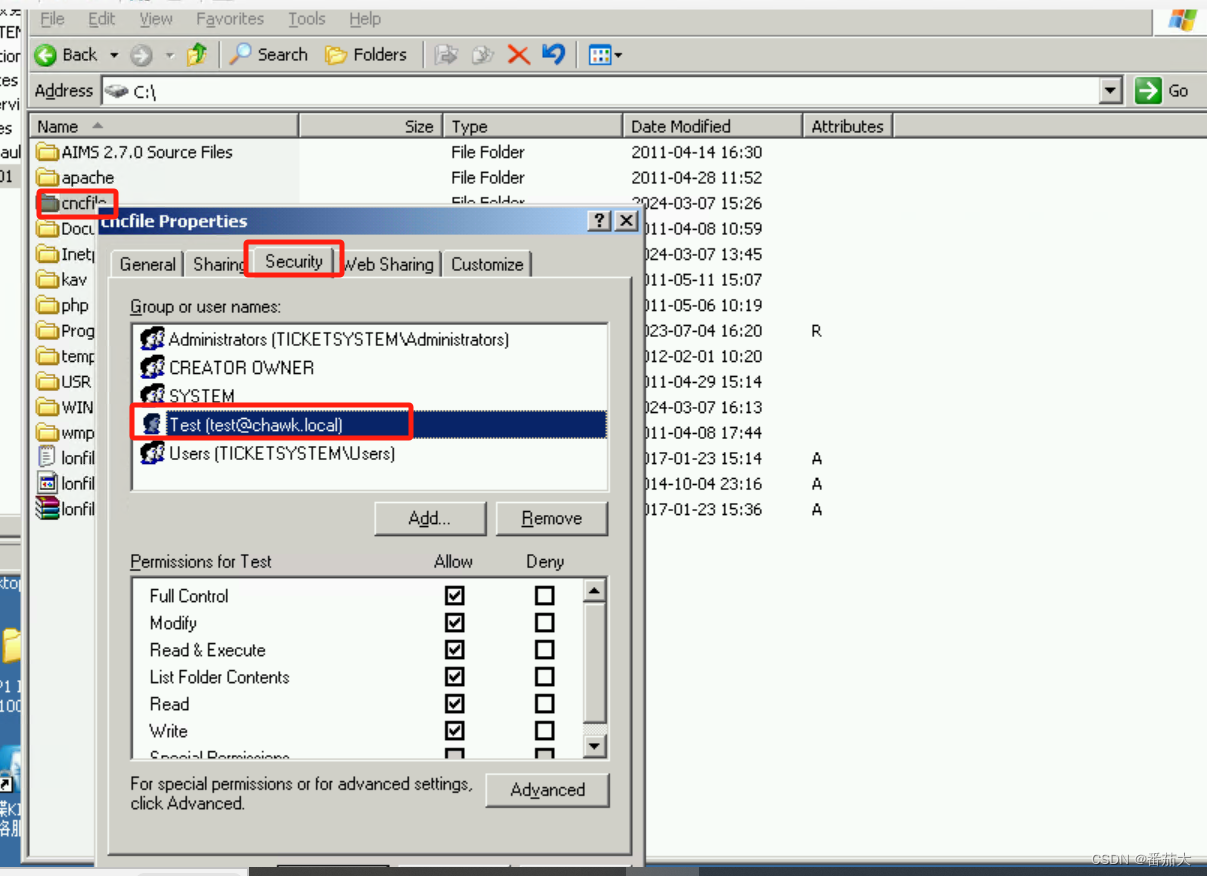Click the Up folder toolbar icon
Image resolution: width=1207 pixels, height=876 pixels.
point(197,55)
